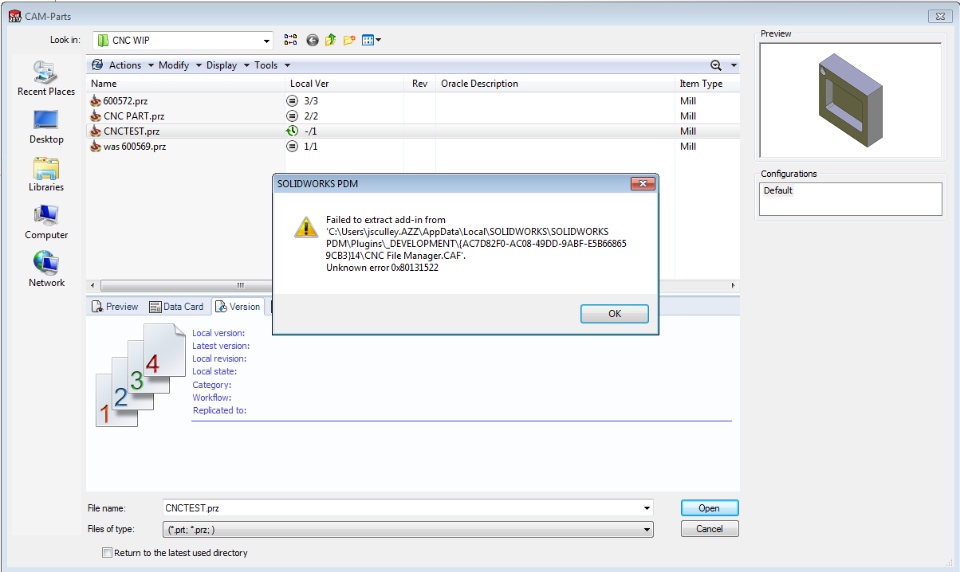
Task: Click the was 600569.prz file icon
Action: [x=96, y=146]
